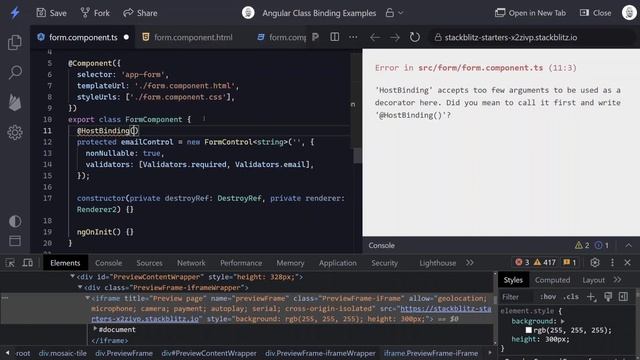Toggle the DevTools device toolbar
Image resolution: width=640 pixels, height=360 pixels.
pos(28,263)
